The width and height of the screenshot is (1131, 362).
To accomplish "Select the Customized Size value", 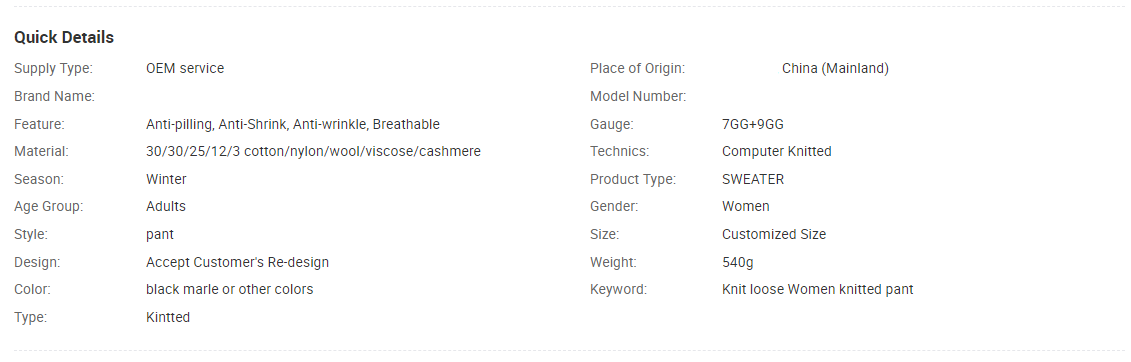I will pyautogui.click(x=774, y=234).
